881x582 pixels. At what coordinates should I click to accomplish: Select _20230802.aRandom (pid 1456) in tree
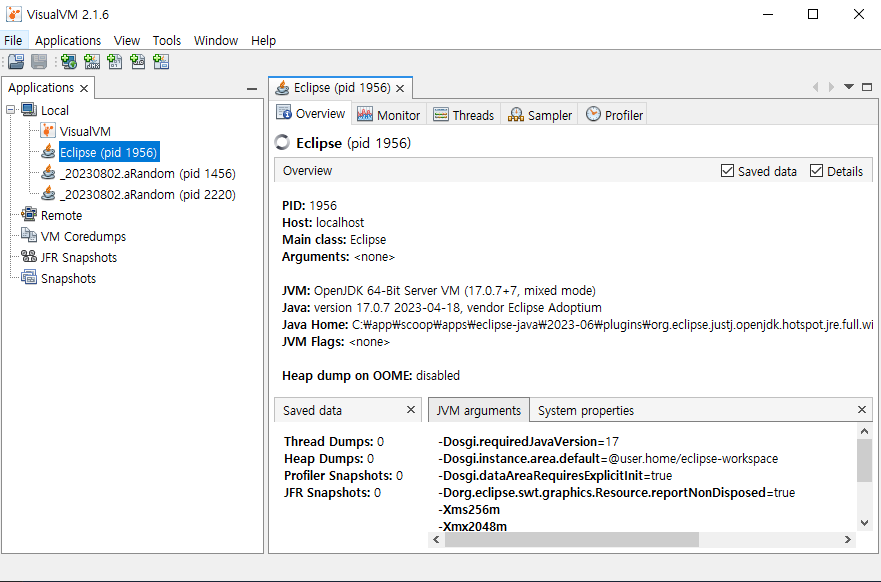tap(148, 174)
